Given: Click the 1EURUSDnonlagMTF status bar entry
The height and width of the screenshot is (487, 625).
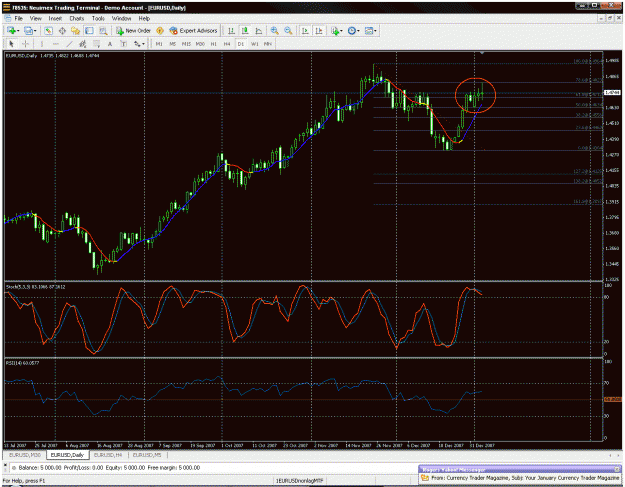Looking at the screenshot, I should (x=299, y=481).
